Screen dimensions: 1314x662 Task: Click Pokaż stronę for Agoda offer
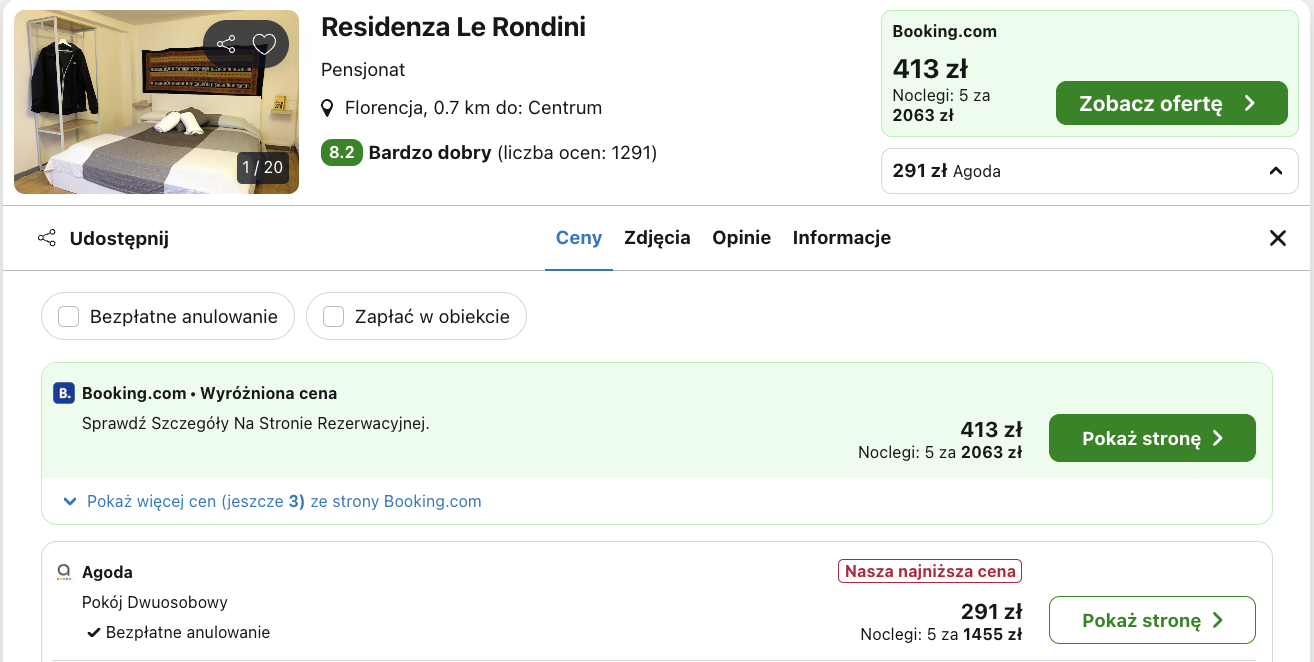coord(1152,620)
